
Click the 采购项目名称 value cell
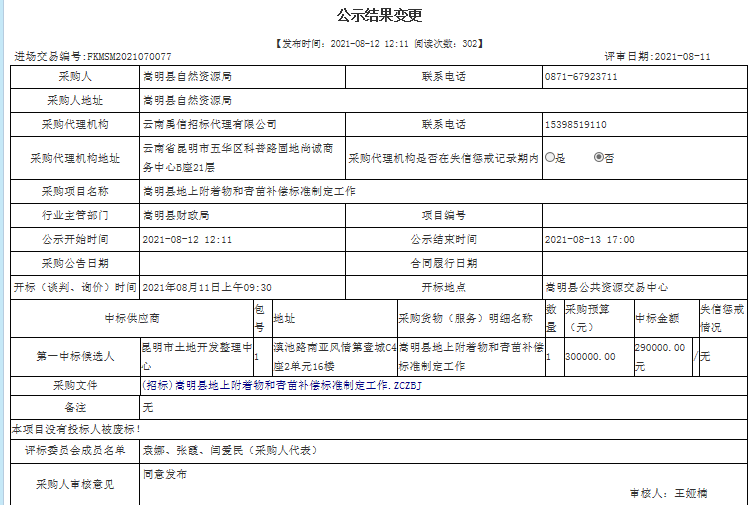point(443,192)
